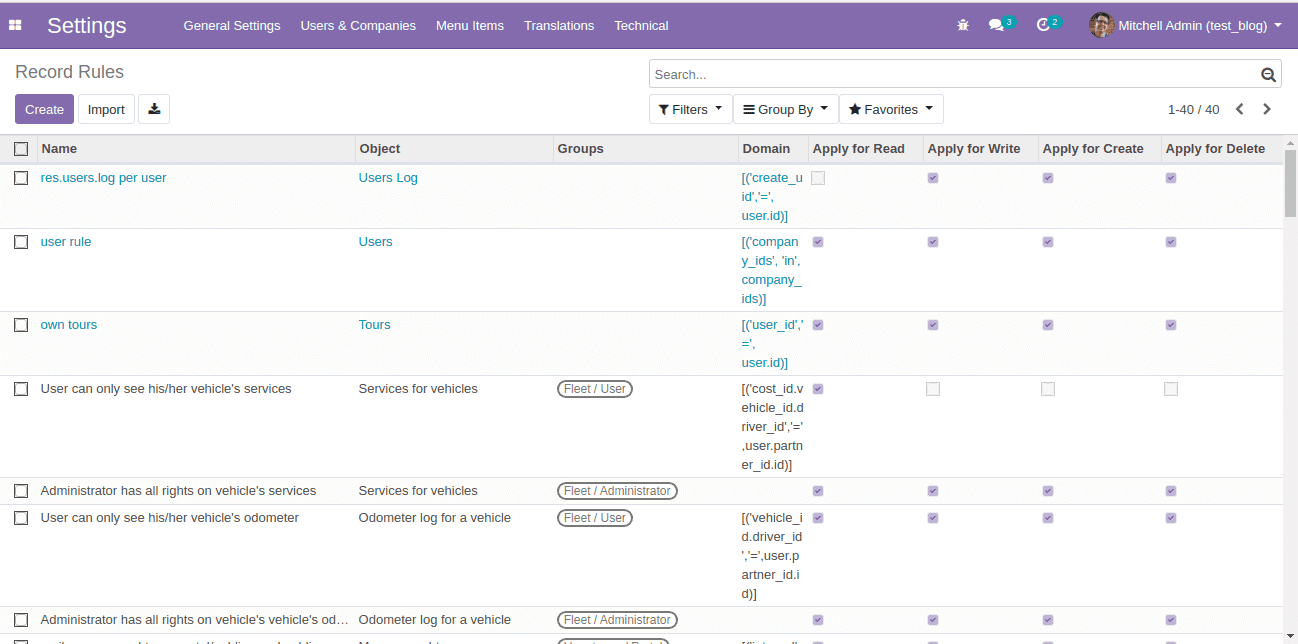Expand the Filters dropdown
Screen dimensions: 1298x644
coord(690,109)
